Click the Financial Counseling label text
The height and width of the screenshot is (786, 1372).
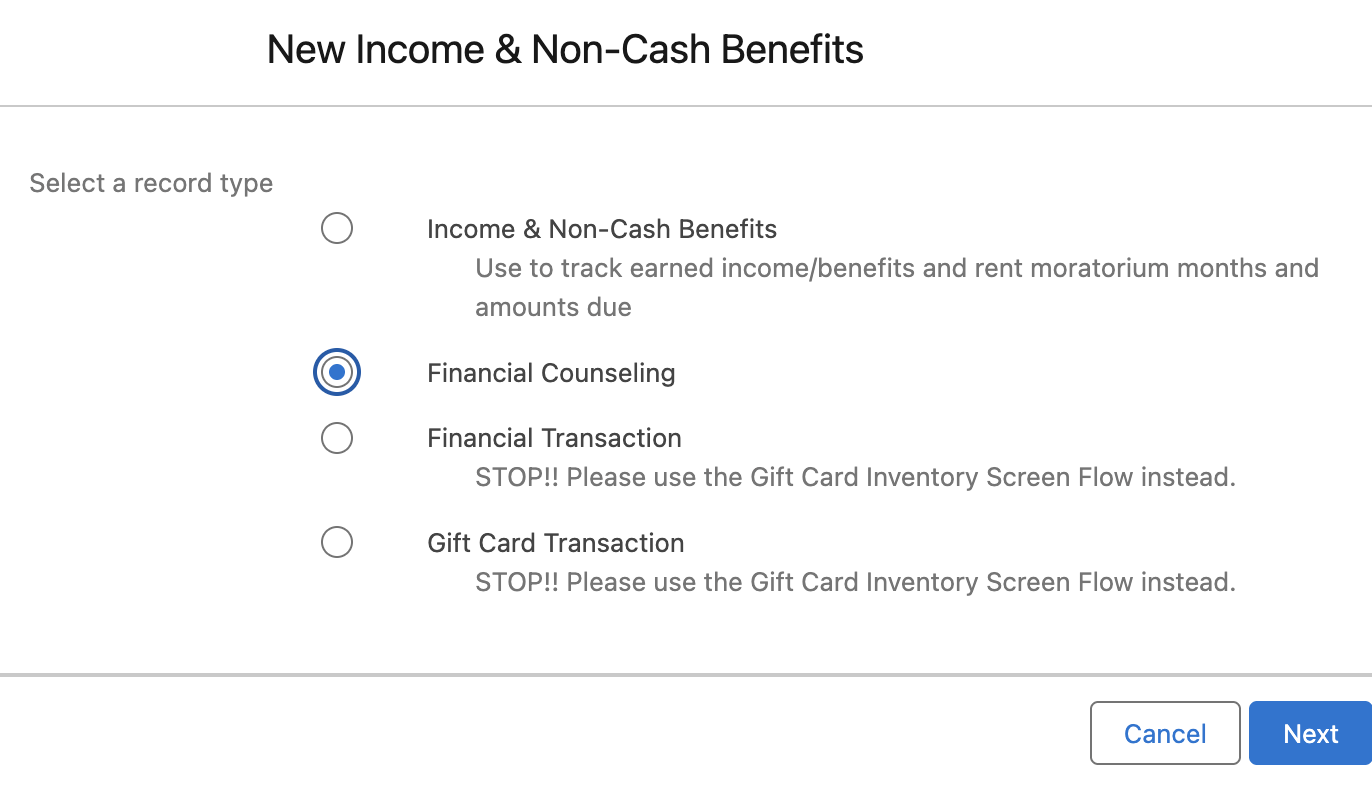(x=551, y=374)
